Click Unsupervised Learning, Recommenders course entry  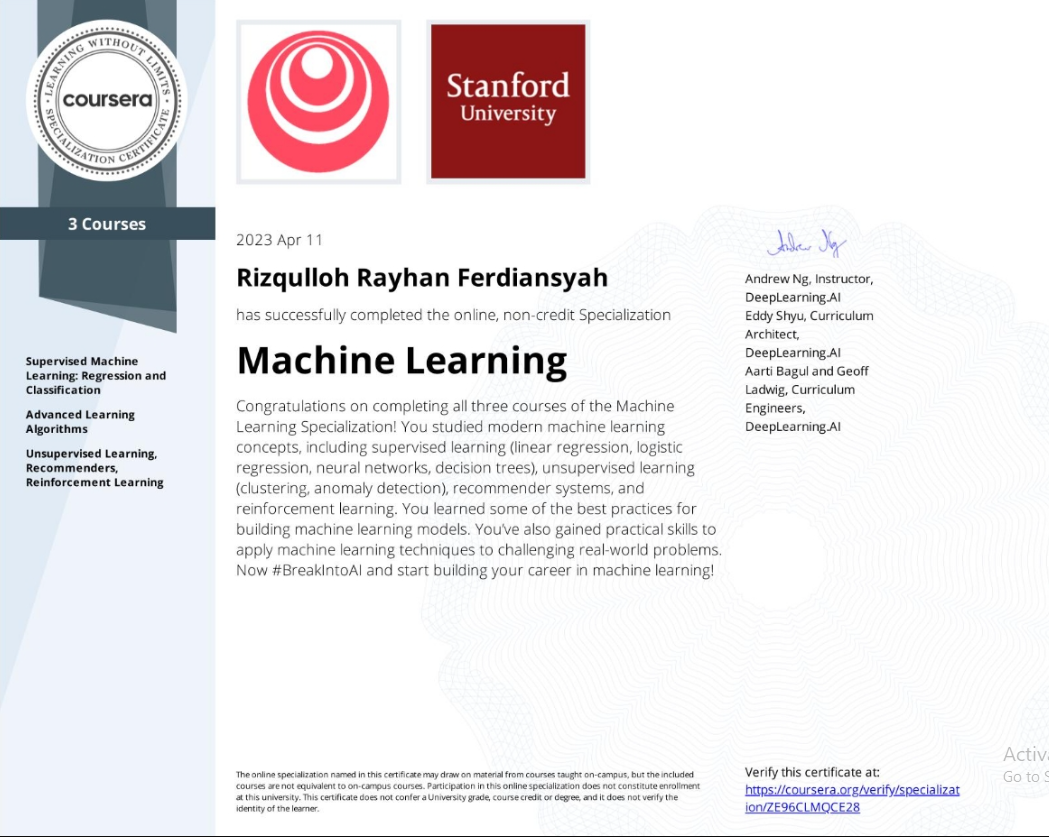[93, 467]
